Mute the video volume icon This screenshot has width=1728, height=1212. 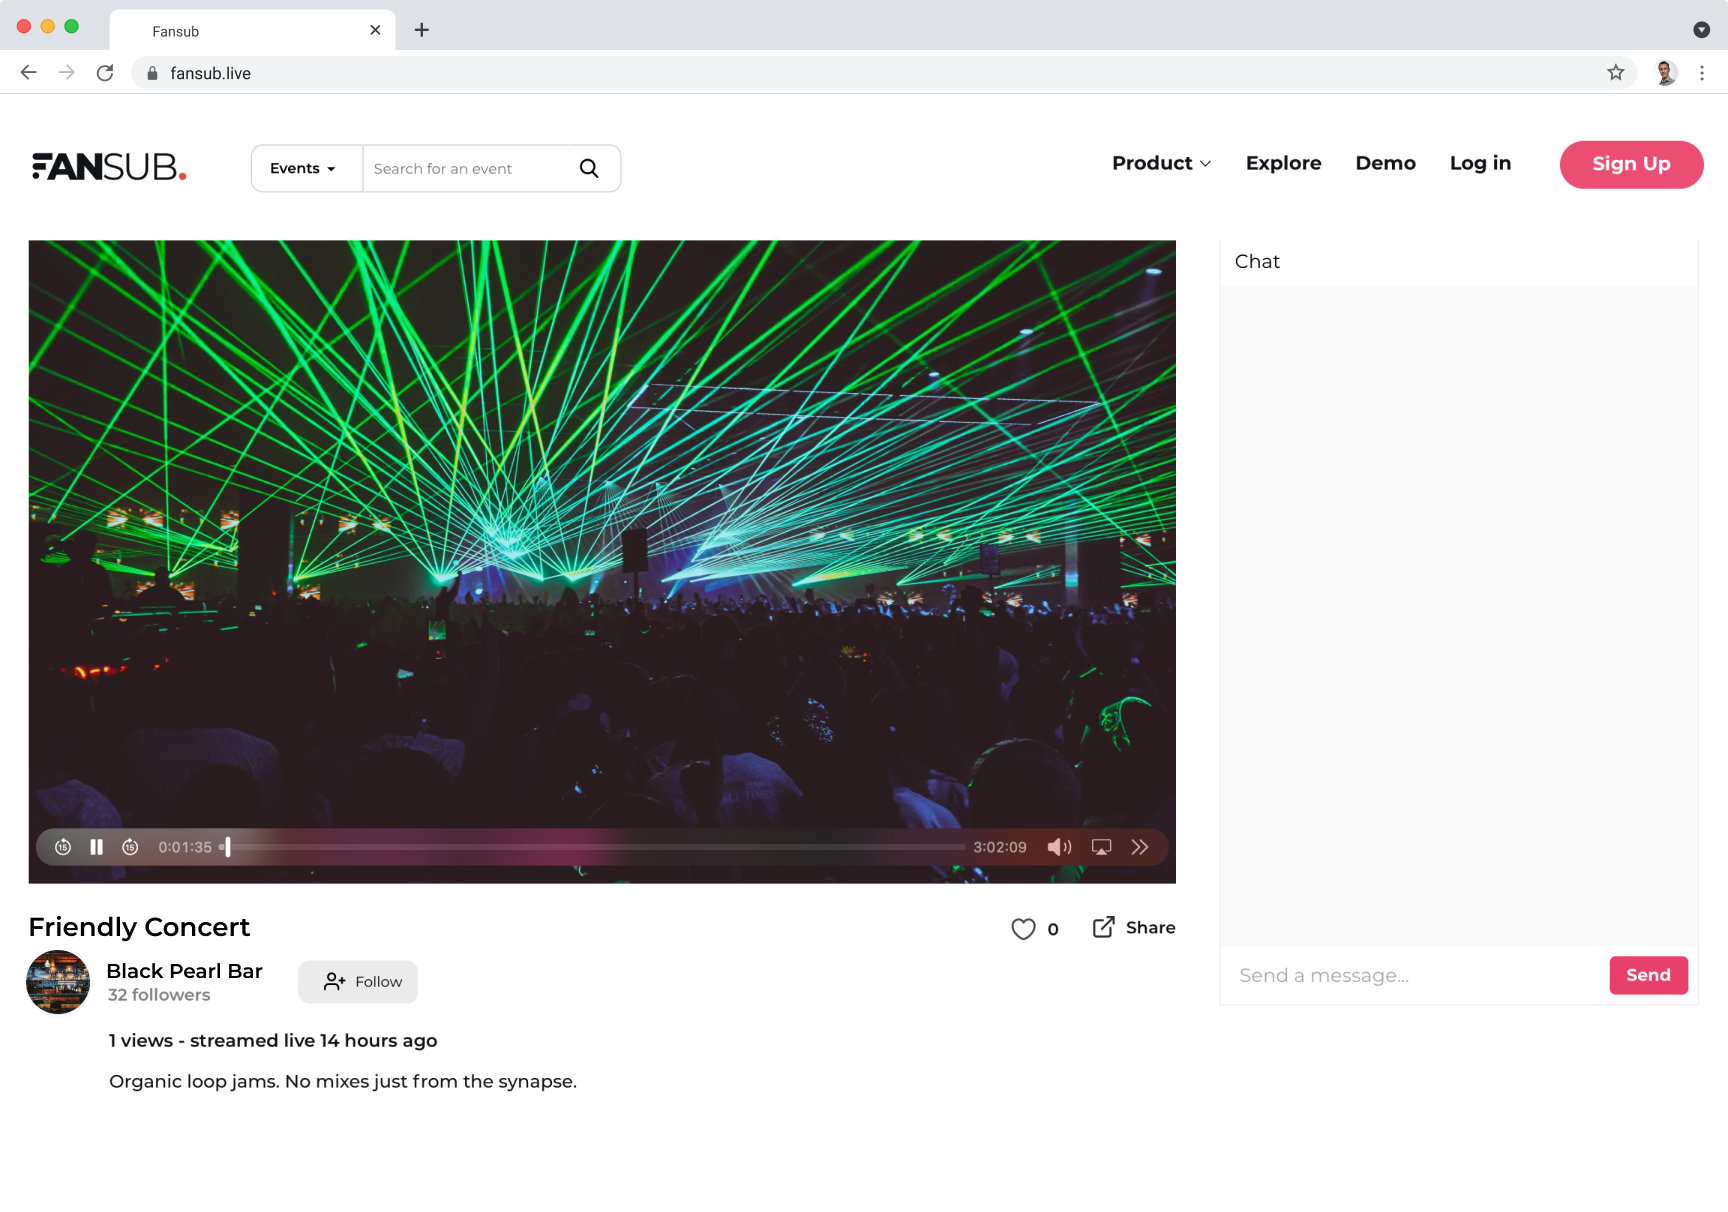pyautogui.click(x=1059, y=847)
